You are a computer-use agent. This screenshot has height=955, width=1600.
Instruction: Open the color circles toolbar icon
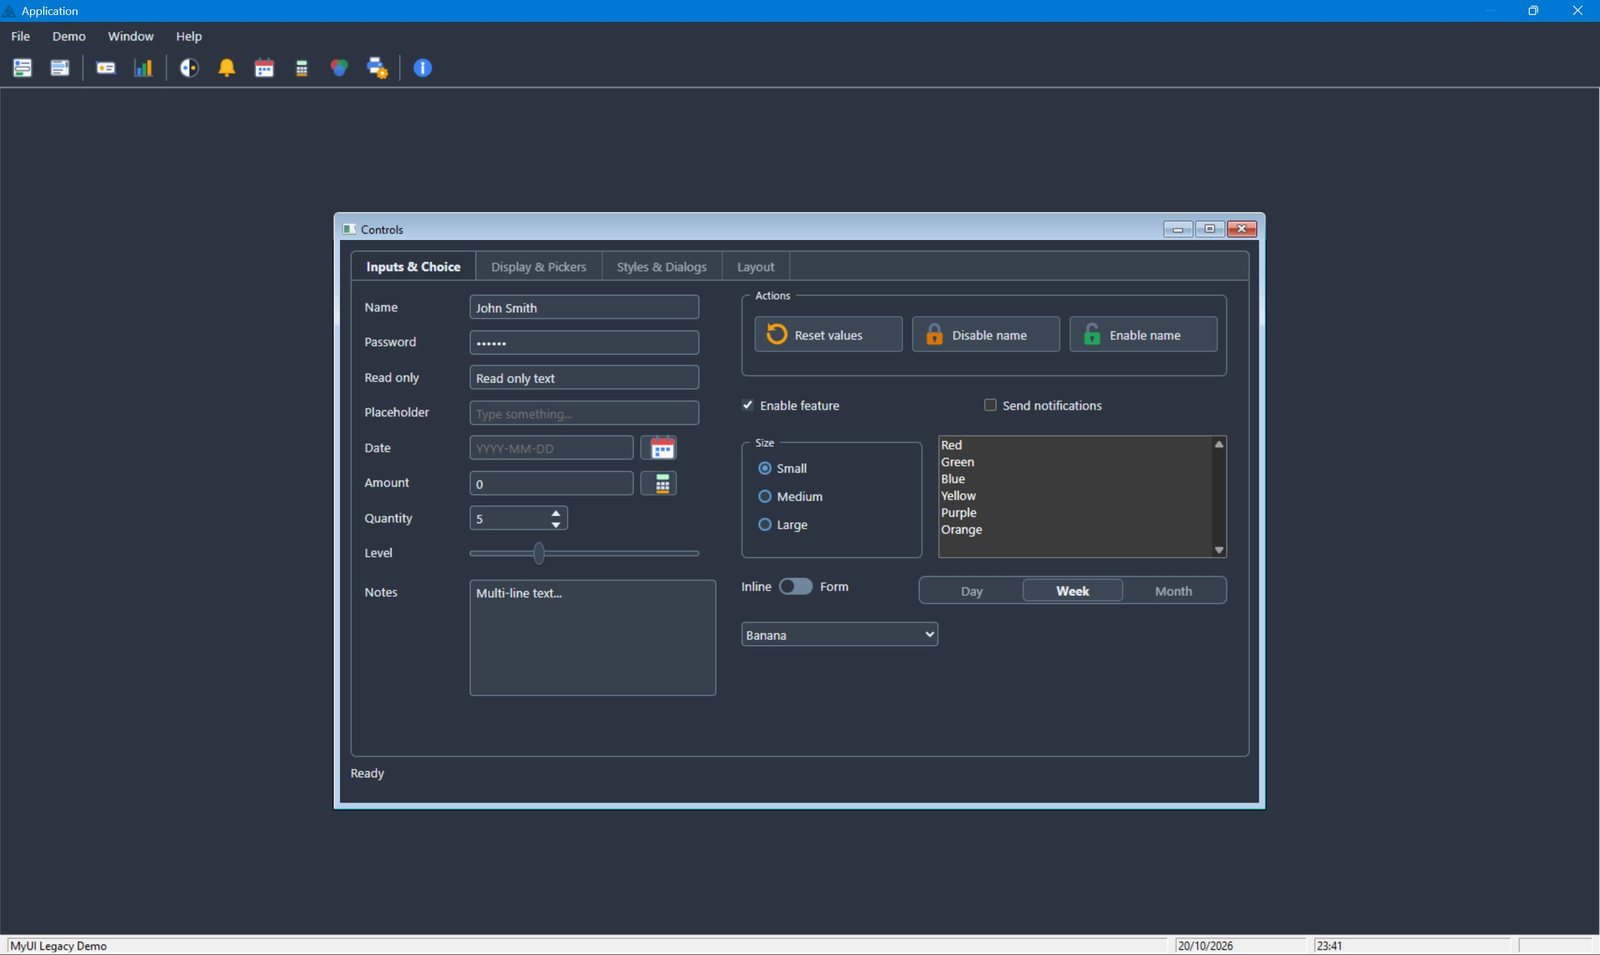click(x=339, y=68)
